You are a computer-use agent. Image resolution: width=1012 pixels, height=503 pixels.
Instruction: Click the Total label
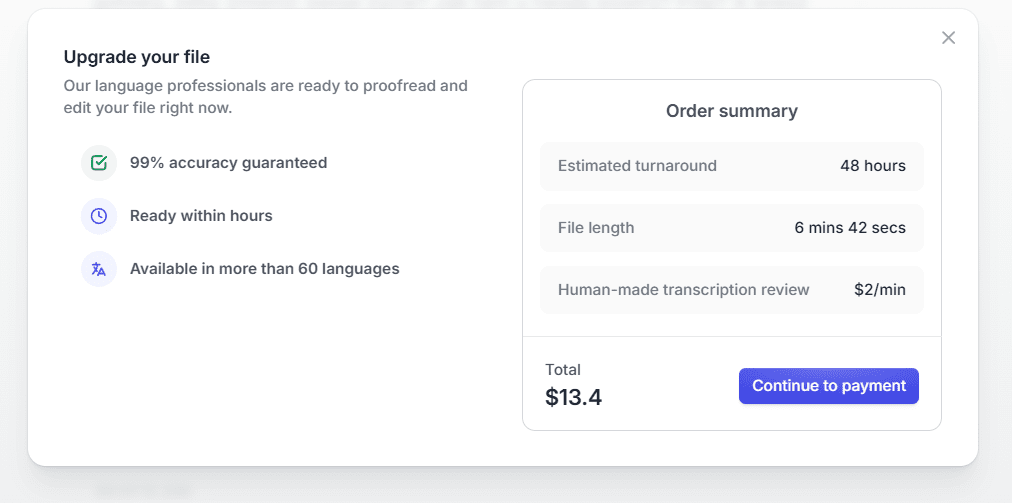(563, 370)
